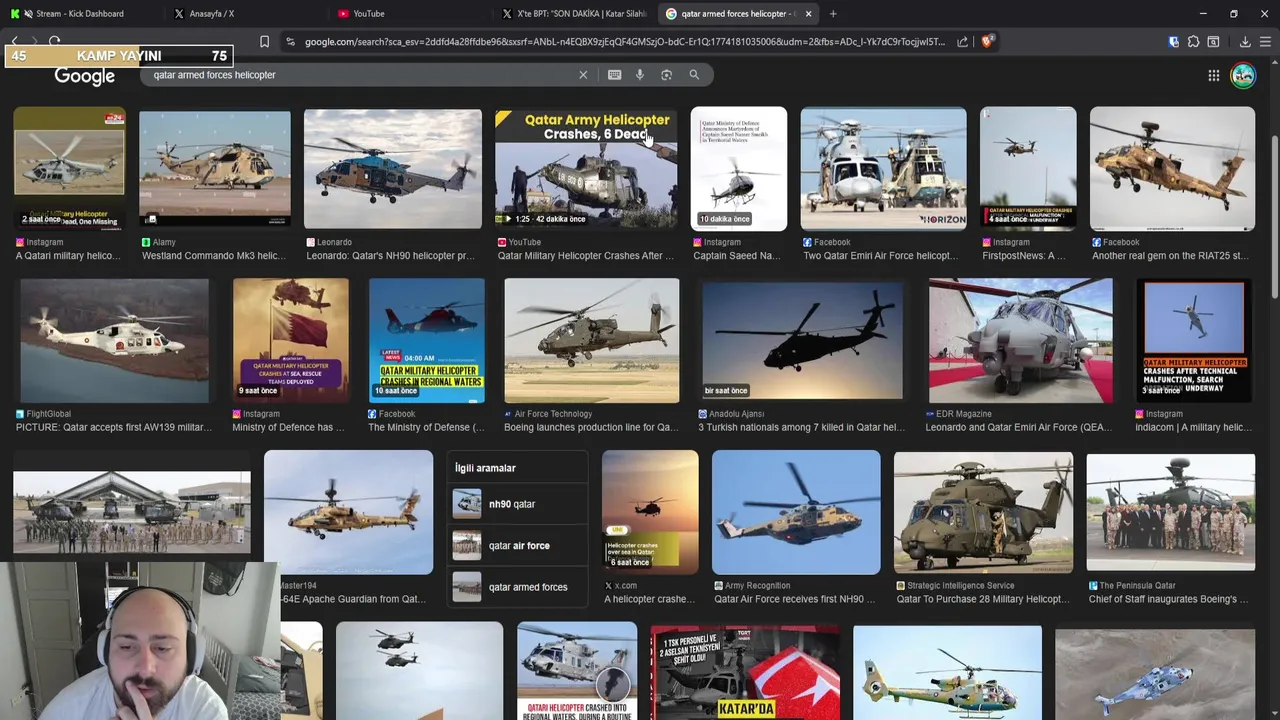Bookmark this page

click(264, 42)
